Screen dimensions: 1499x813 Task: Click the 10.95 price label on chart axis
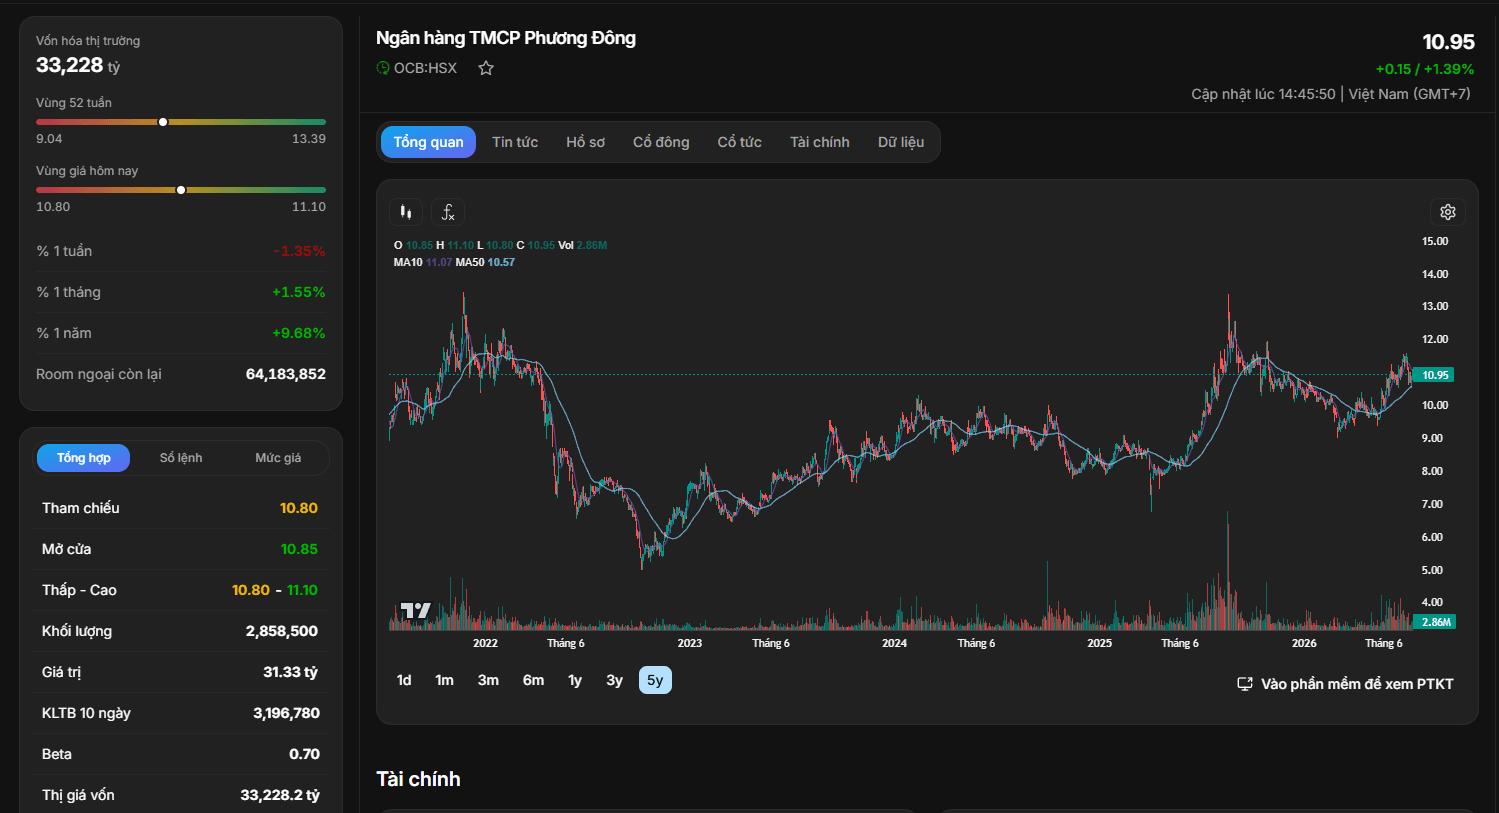pyautogui.click(x=1435, y=375)
